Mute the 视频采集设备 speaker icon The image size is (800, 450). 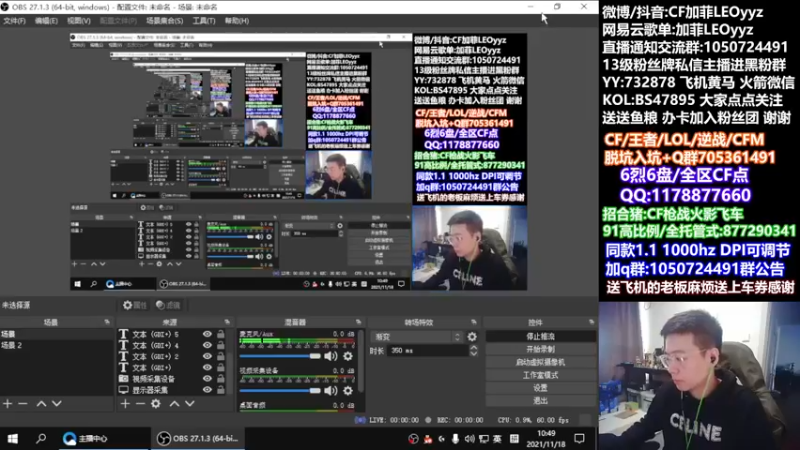pyautogui.click(x=331, y=391)
